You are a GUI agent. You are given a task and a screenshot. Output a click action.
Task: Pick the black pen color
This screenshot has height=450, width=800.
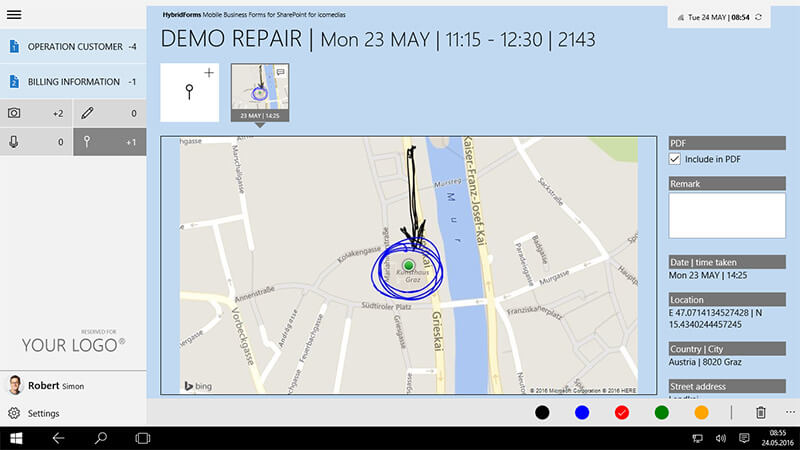(x=542, y=412)
